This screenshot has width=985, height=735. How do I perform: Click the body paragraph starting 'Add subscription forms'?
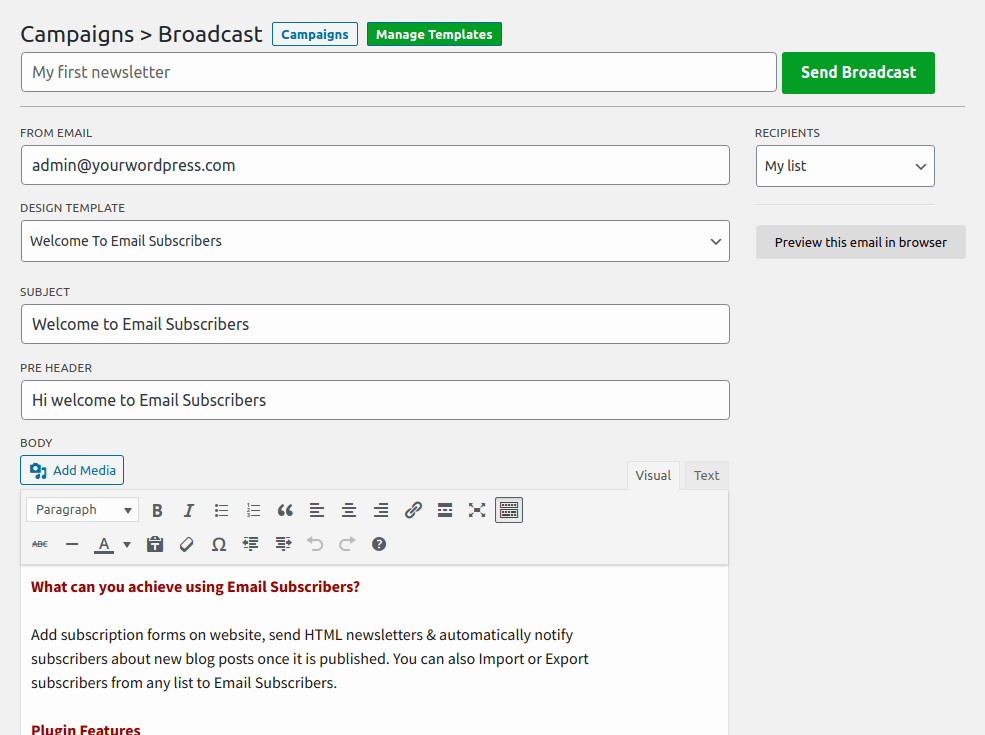[310, 659]
